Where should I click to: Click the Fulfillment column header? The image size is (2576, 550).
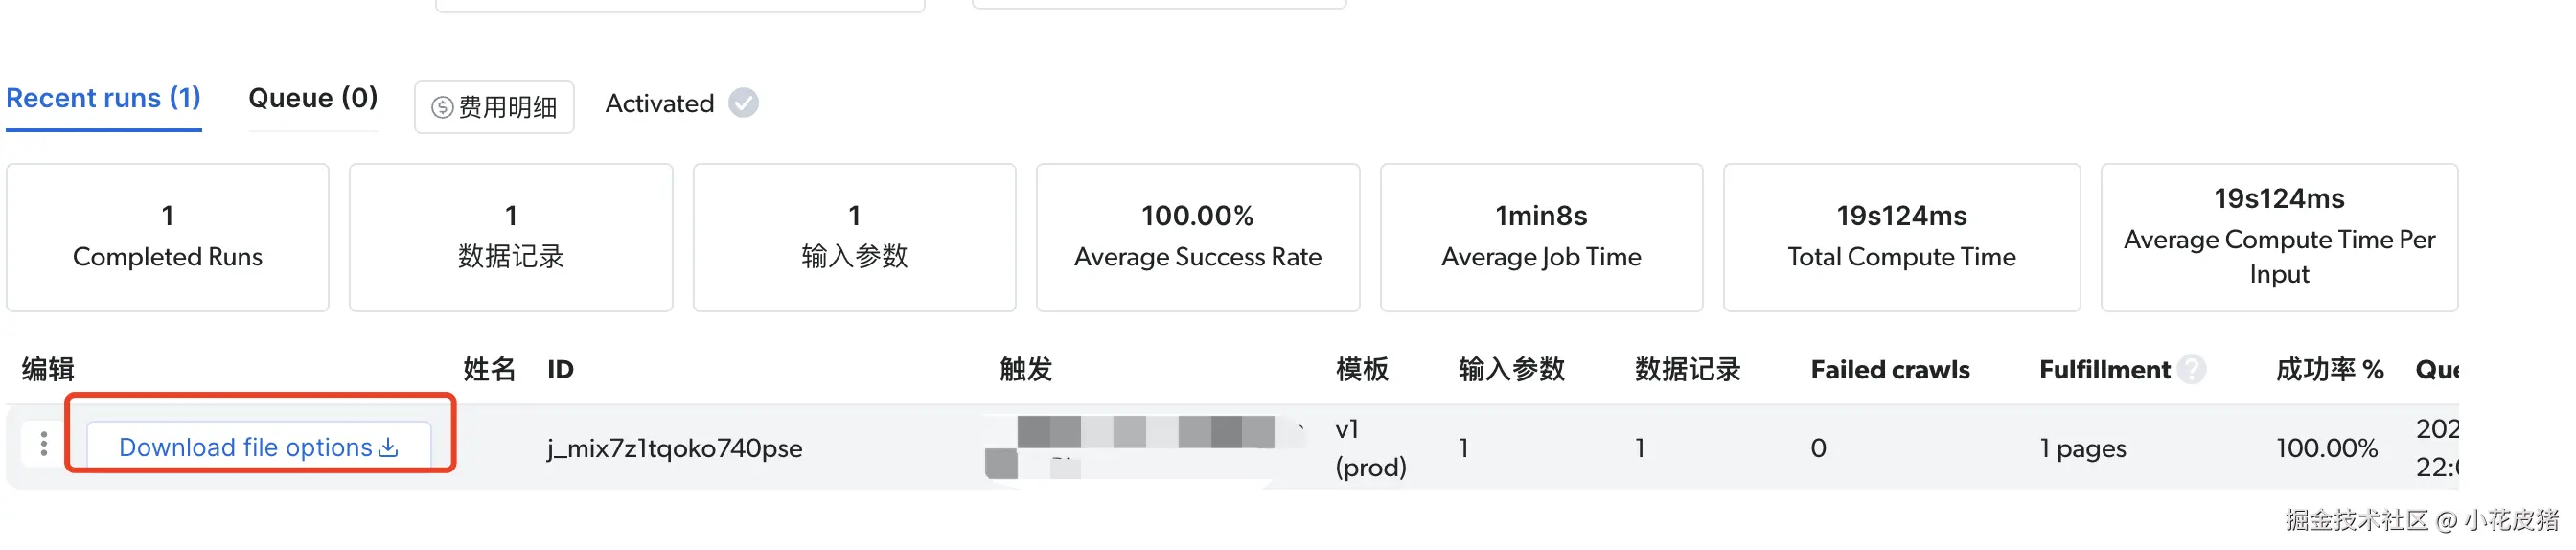[2104, 370]
